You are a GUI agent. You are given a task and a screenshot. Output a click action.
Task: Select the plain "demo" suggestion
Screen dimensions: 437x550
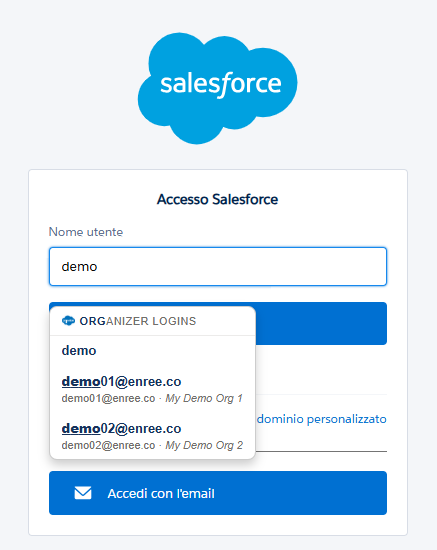tap(153, 350)
